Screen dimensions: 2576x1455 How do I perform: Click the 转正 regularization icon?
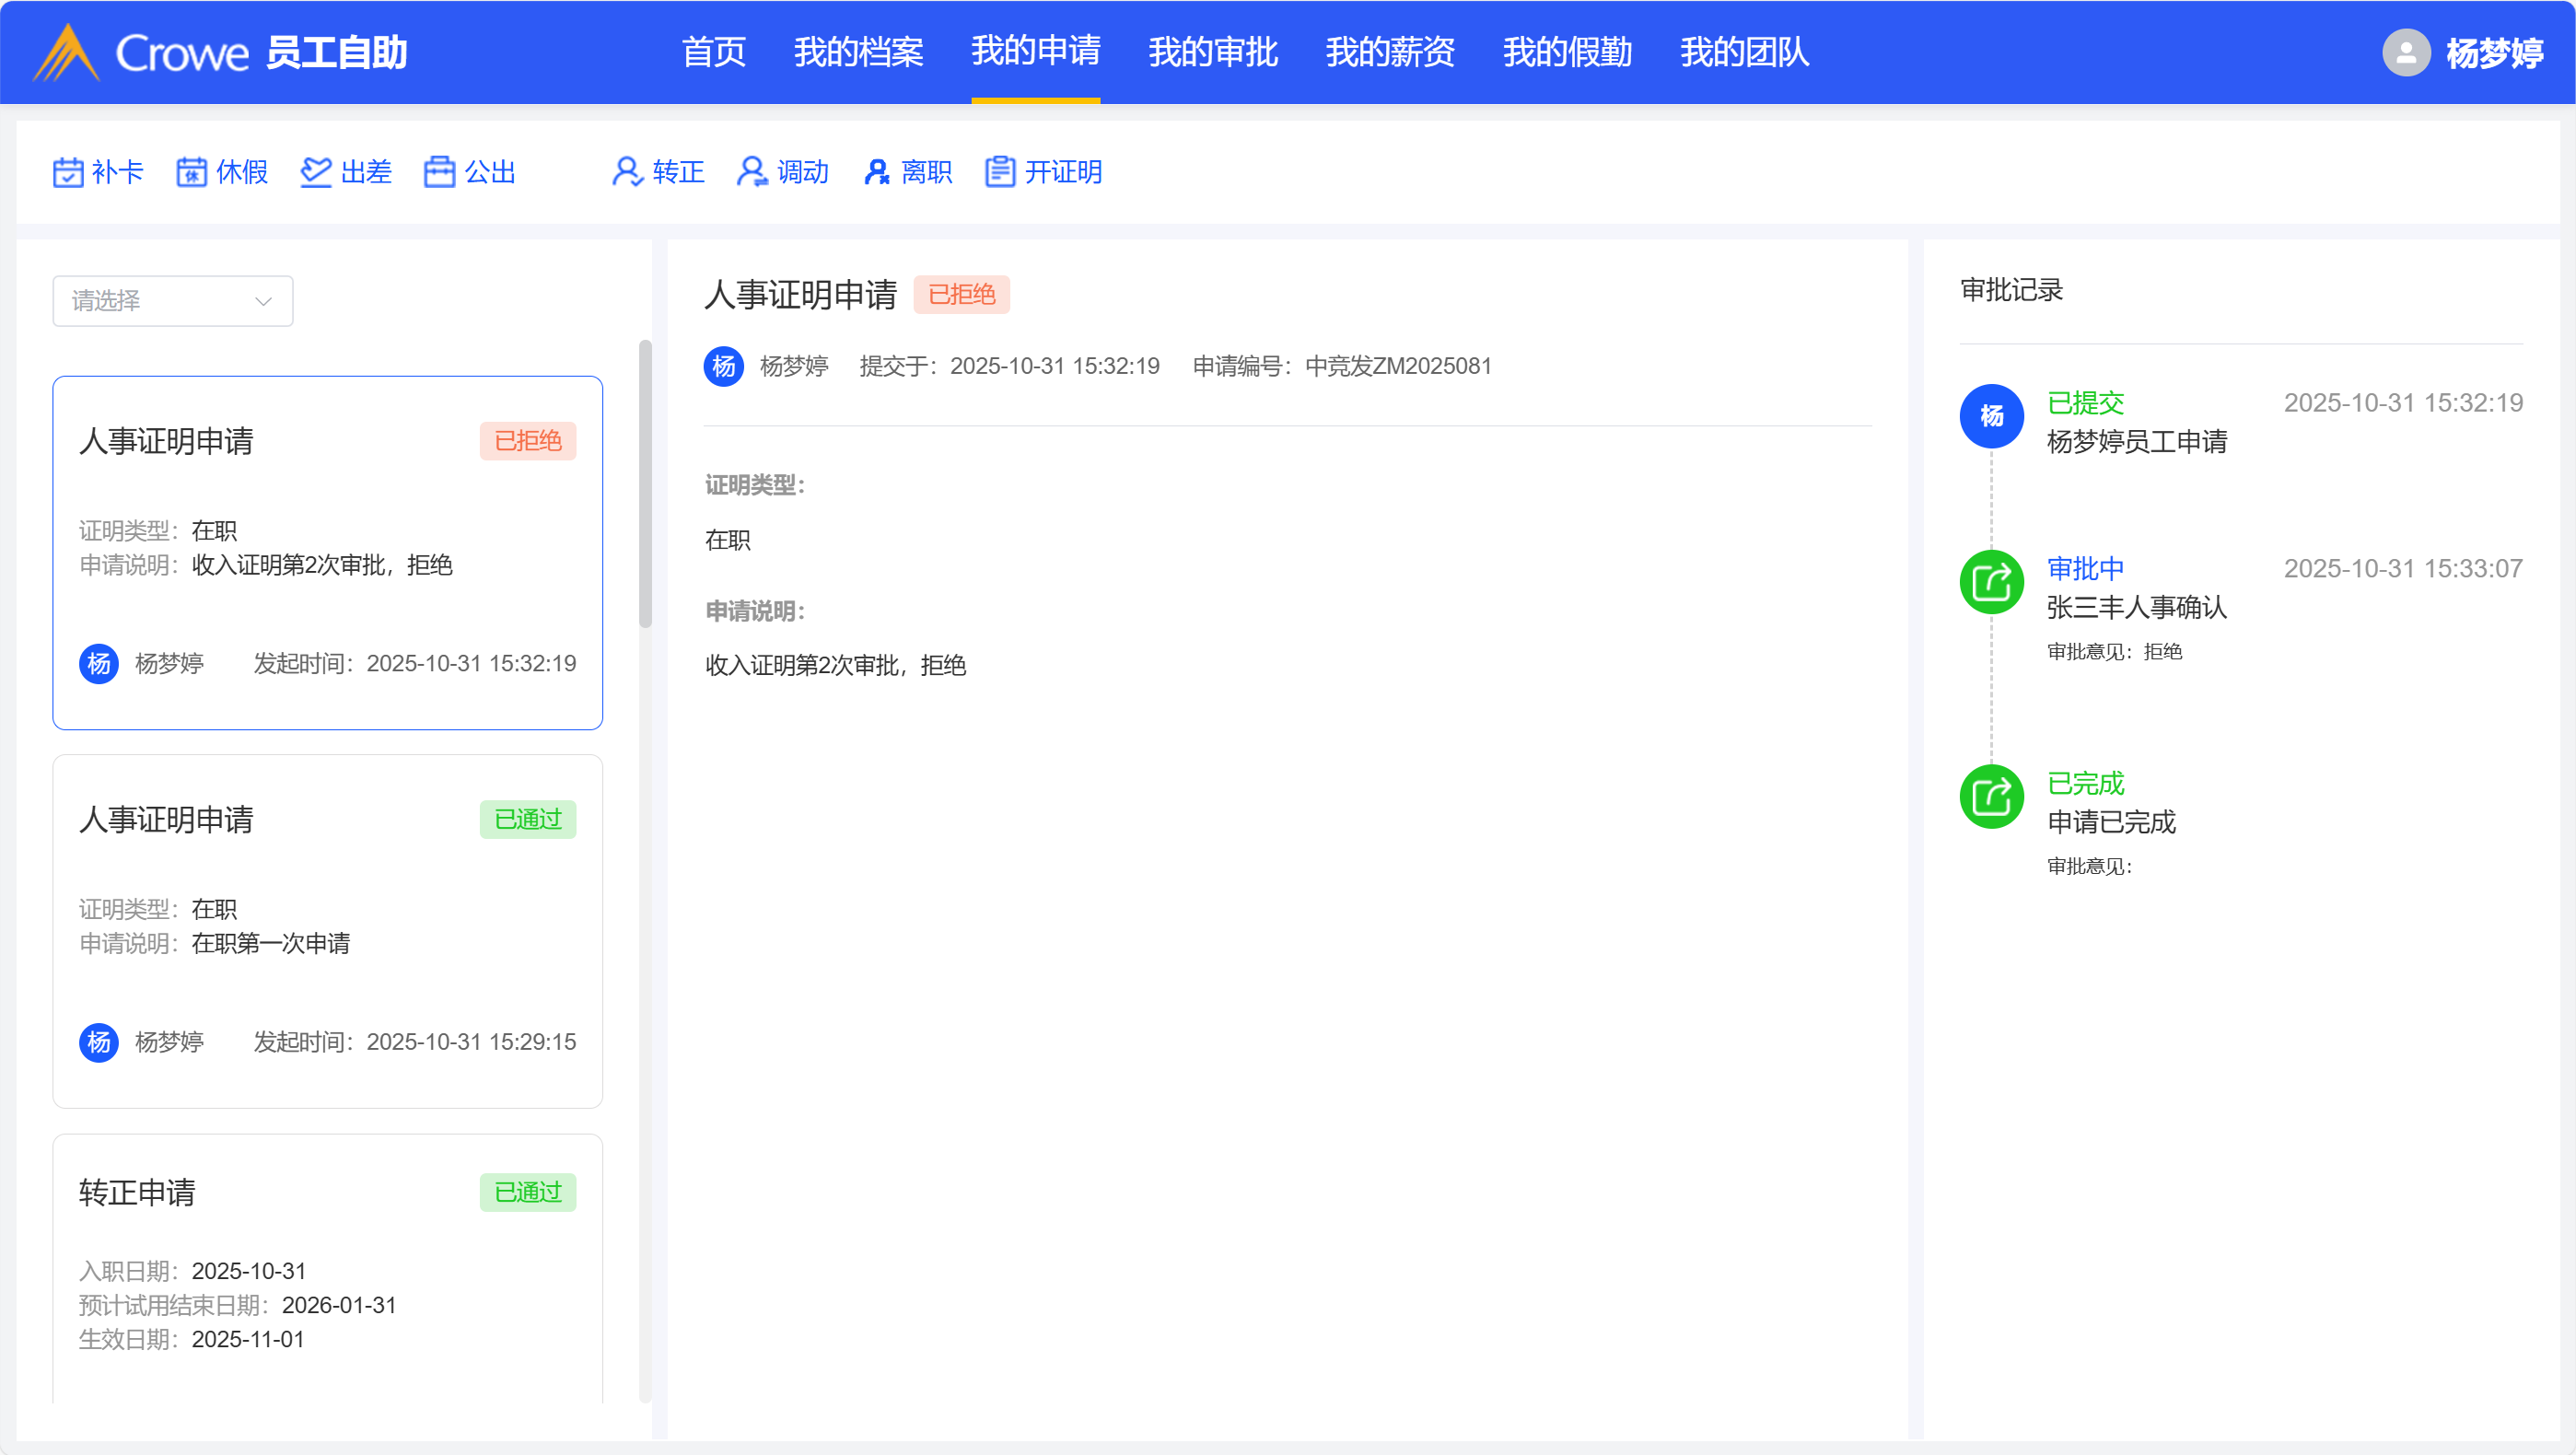click(x=627, y=172)
